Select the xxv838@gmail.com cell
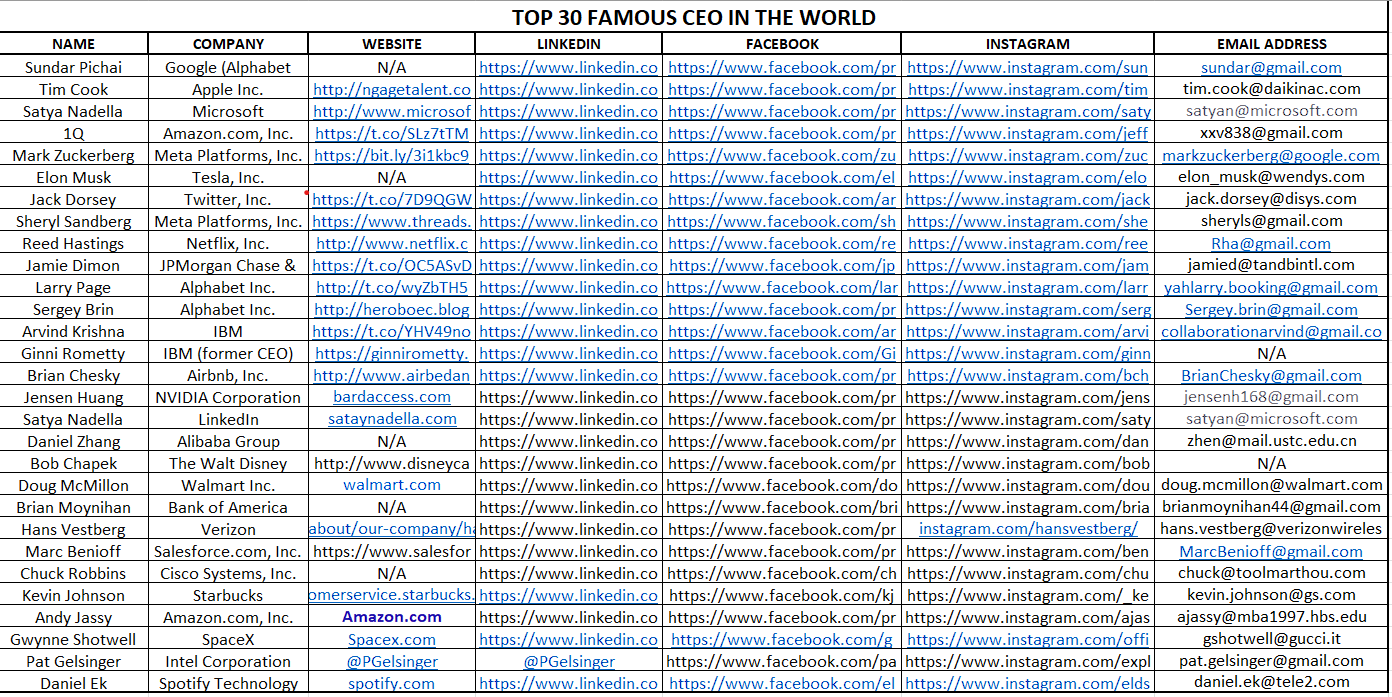The width and height of the screenshot is (1392, 697). (1272, 133)
